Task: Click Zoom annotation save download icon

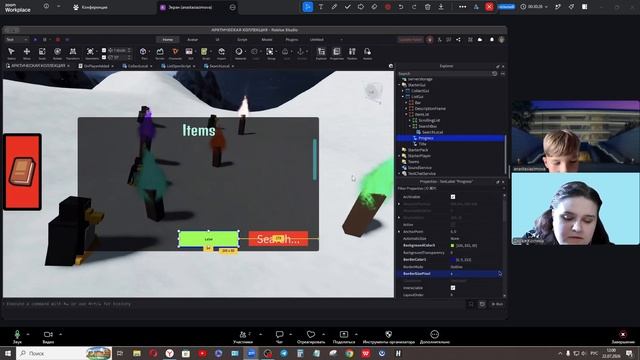Action: click(441, 7)
